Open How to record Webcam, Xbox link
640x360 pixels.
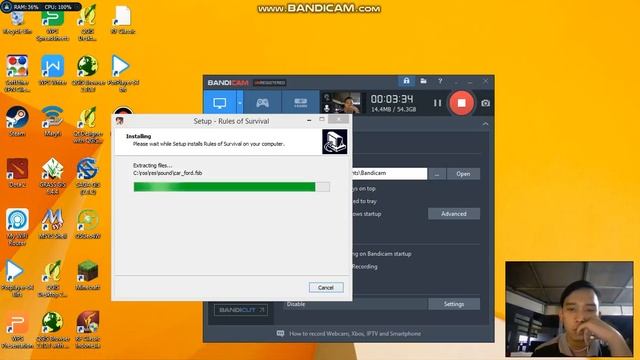(x=355, y=334)
